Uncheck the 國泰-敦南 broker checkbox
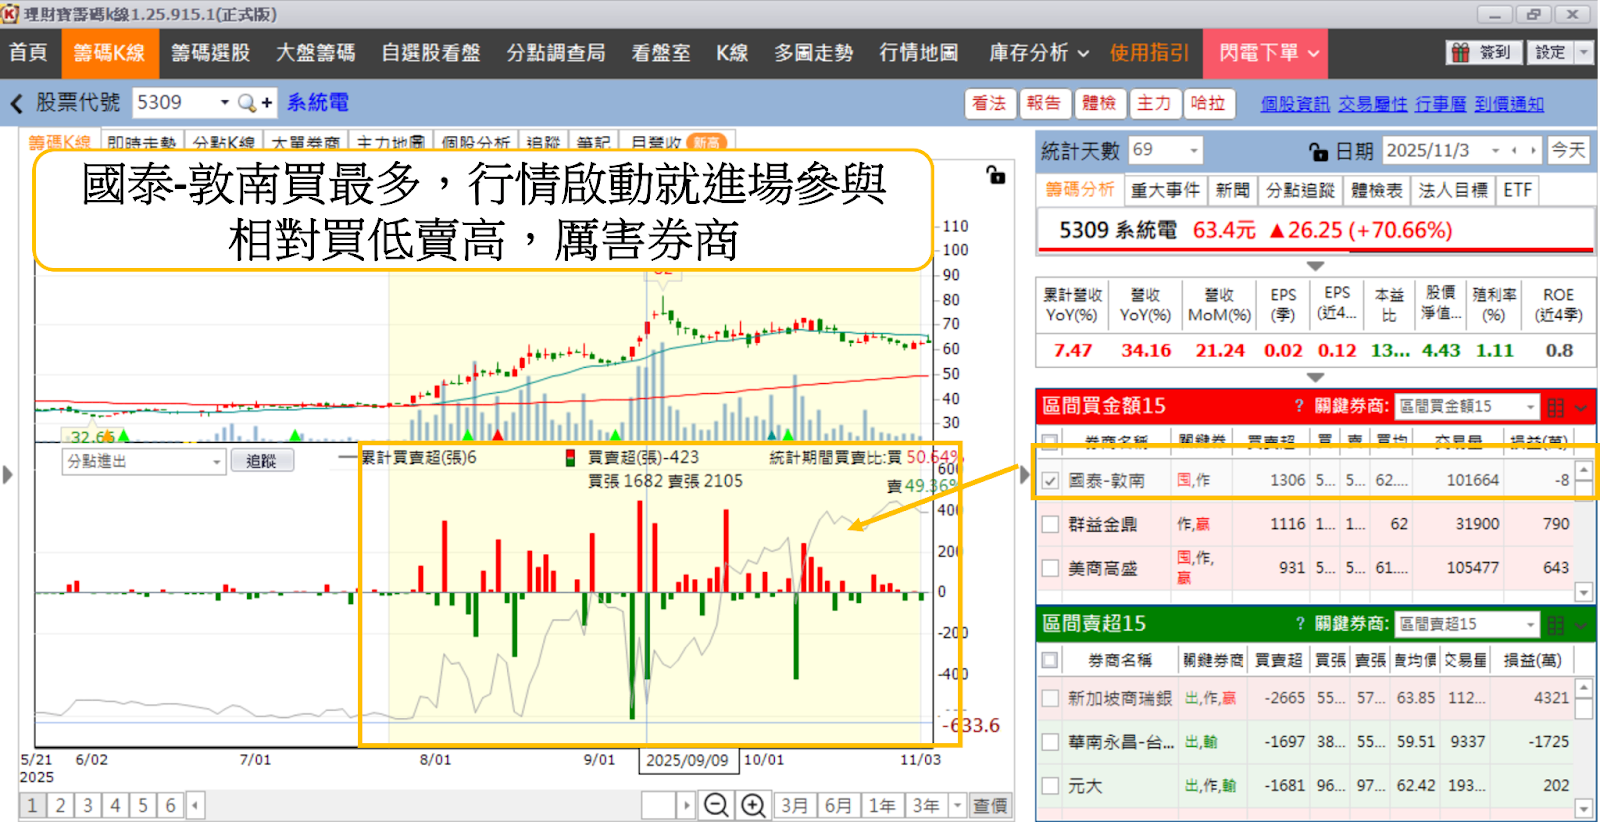The height and width of the screenshot is (822, 1600). (1050, 481)
